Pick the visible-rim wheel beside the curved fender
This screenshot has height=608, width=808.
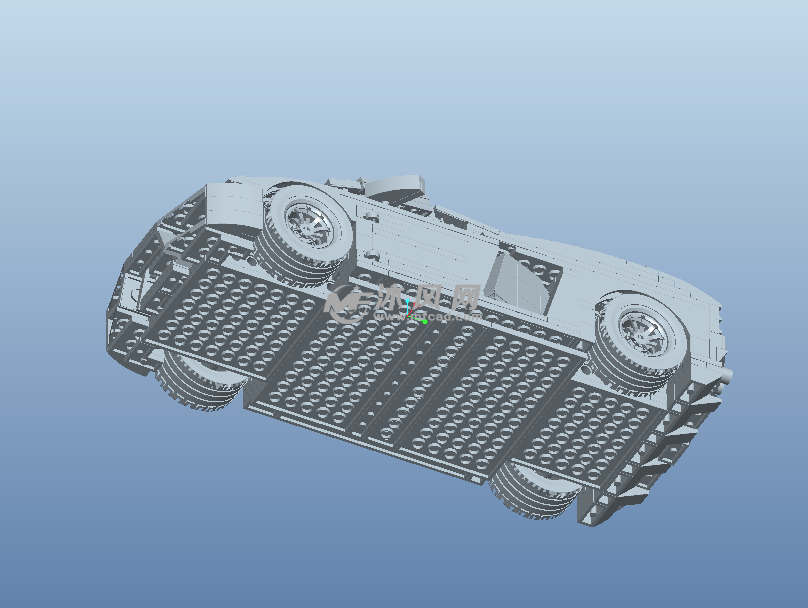point(304,234)
